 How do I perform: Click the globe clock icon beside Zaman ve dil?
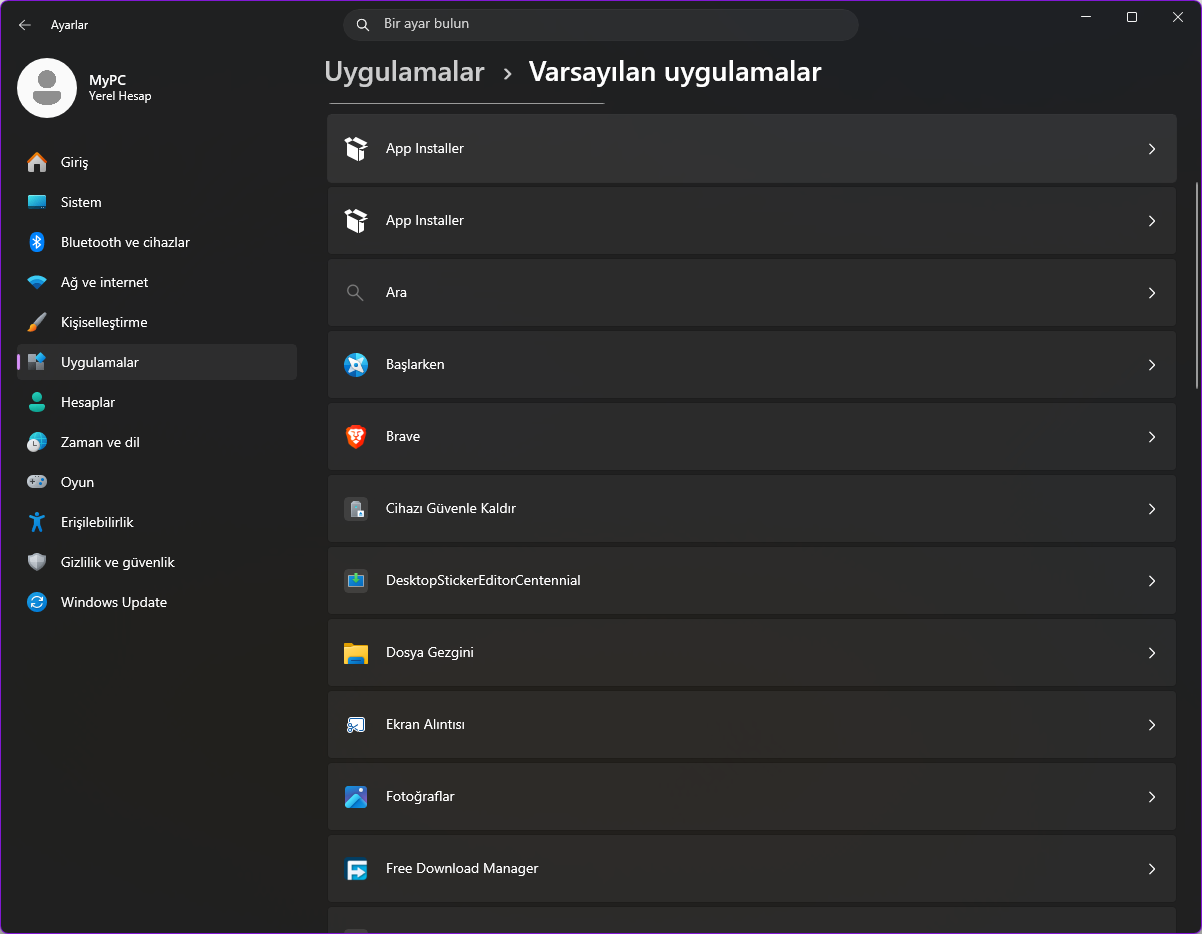point(37,442)
